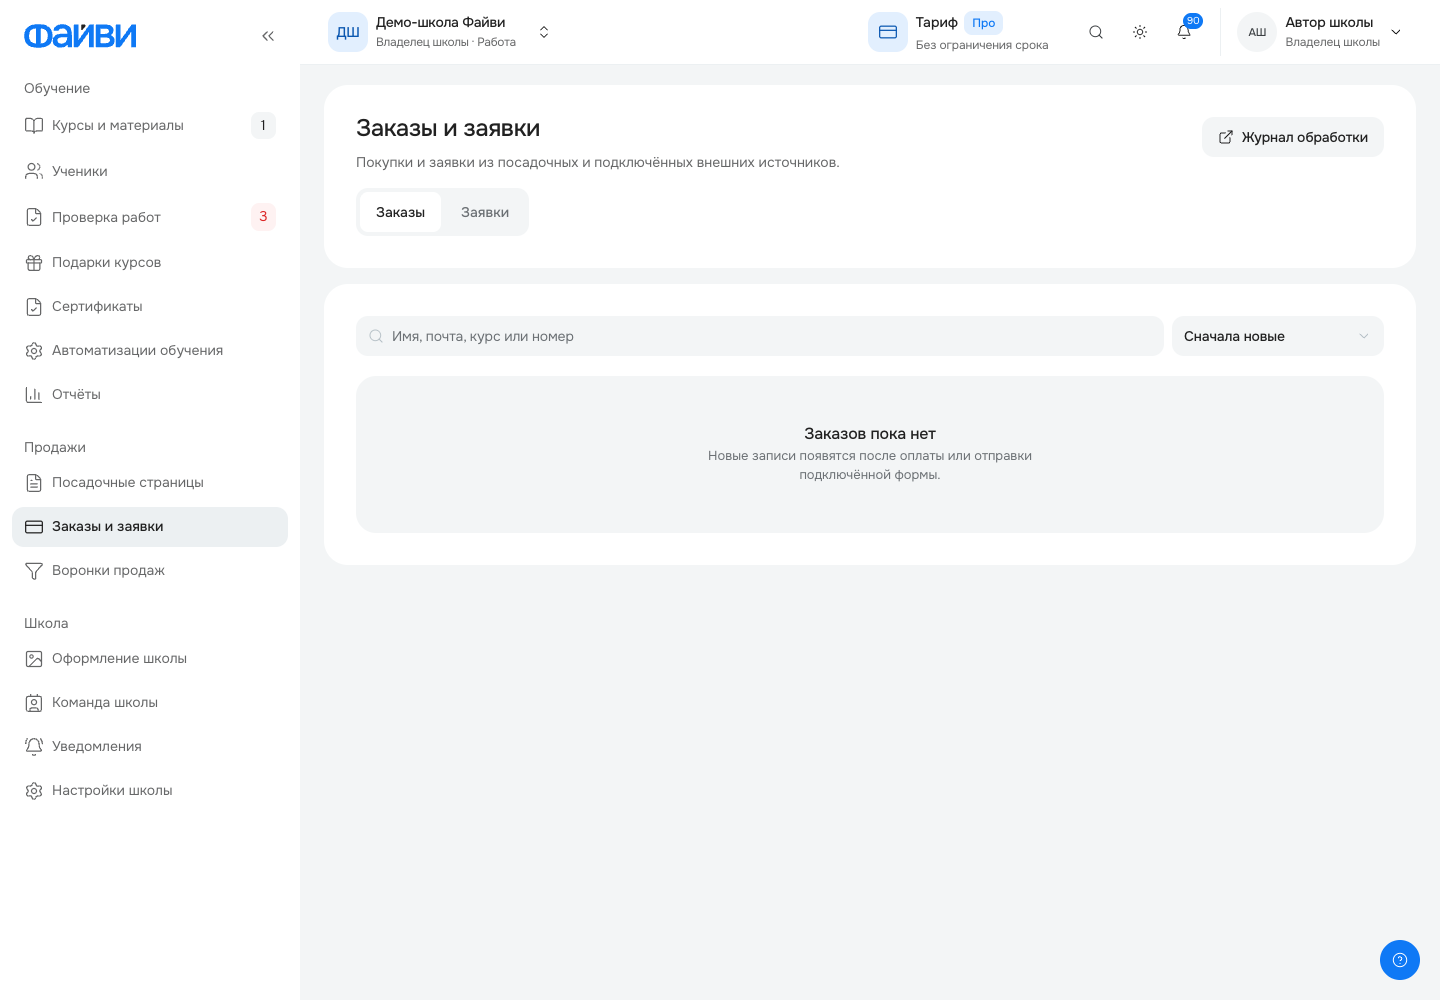Click the book icon for Курсы и материалы
Viewport: 1440px width, 1000px height.
click(x=34, y=125)
